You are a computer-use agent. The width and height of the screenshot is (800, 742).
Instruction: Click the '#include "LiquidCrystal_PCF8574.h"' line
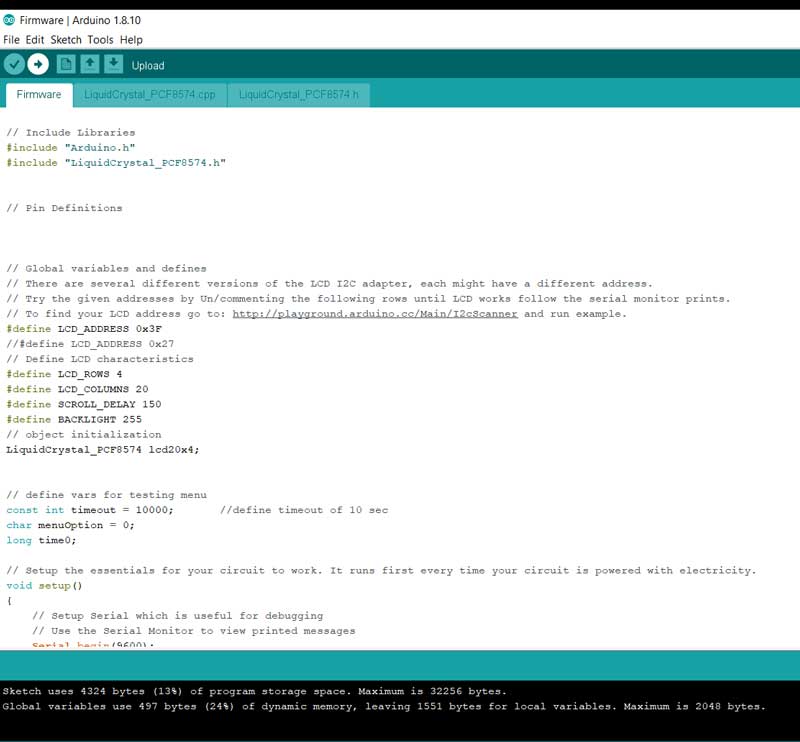(116, 163)
